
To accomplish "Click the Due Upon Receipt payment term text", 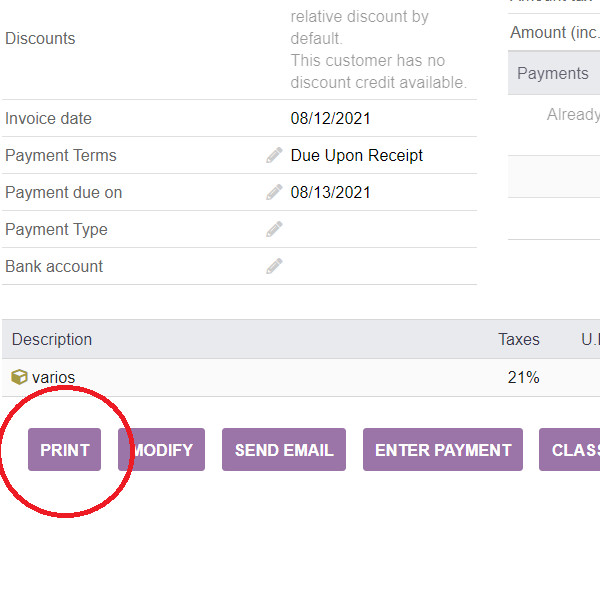I will coord(356,155).
